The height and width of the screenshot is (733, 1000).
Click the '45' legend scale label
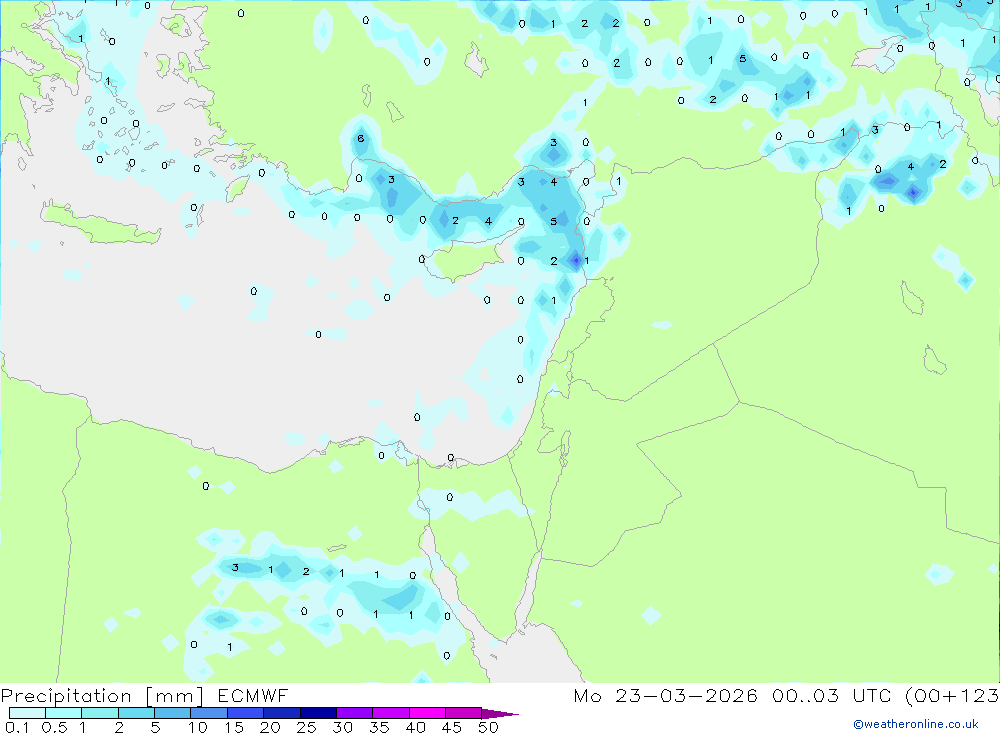[452, 727]
